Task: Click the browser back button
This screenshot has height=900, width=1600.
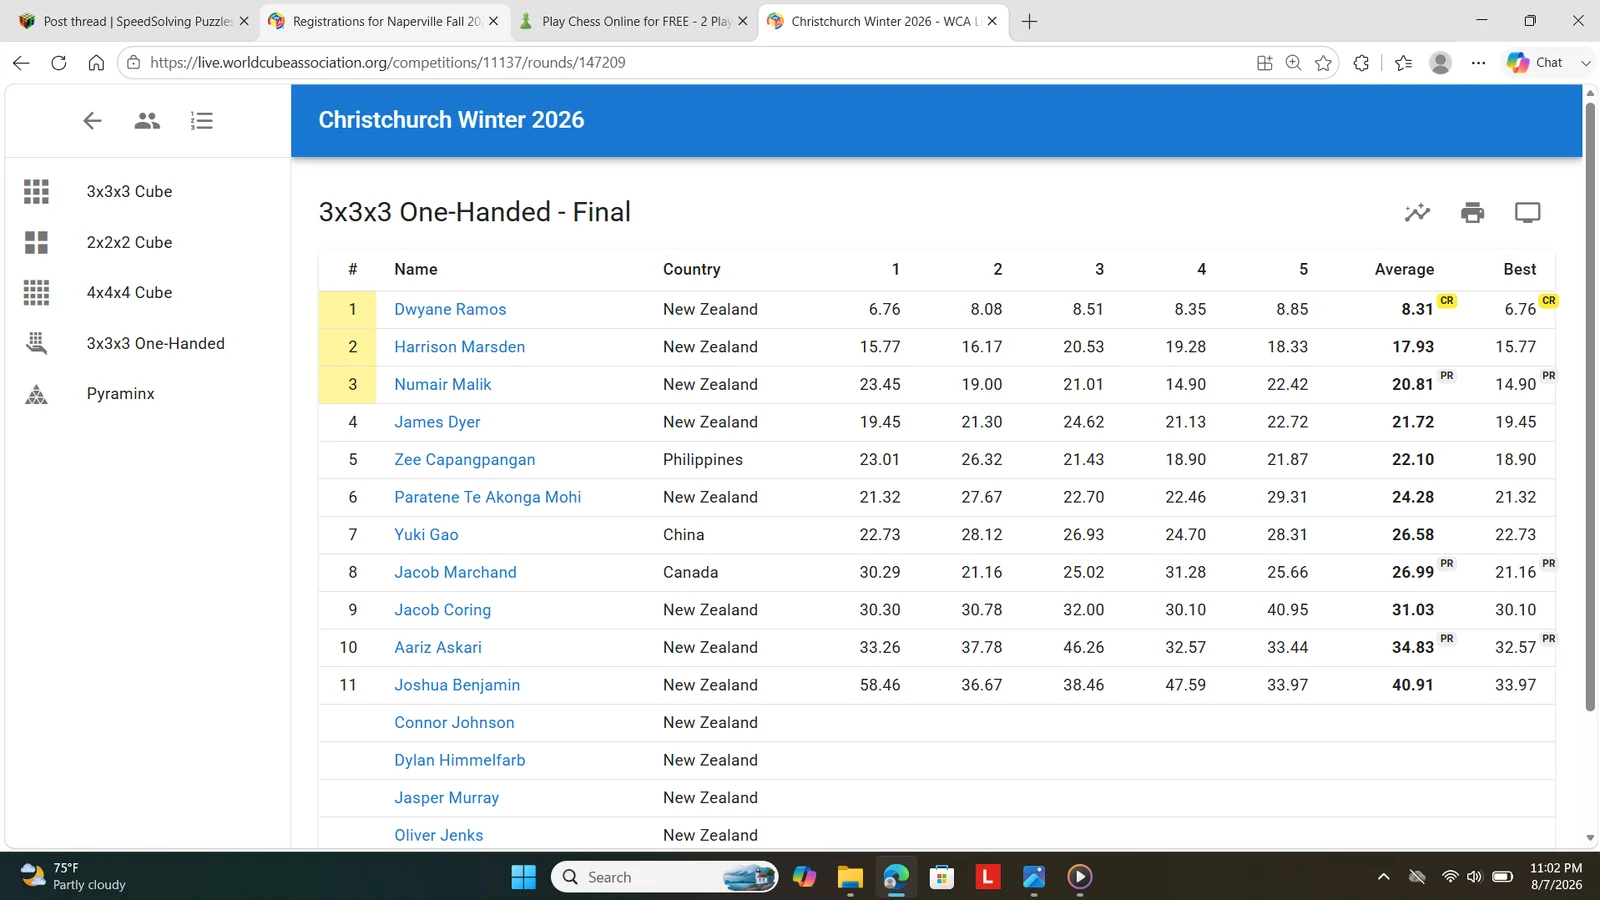Action: tap(21, 63)
